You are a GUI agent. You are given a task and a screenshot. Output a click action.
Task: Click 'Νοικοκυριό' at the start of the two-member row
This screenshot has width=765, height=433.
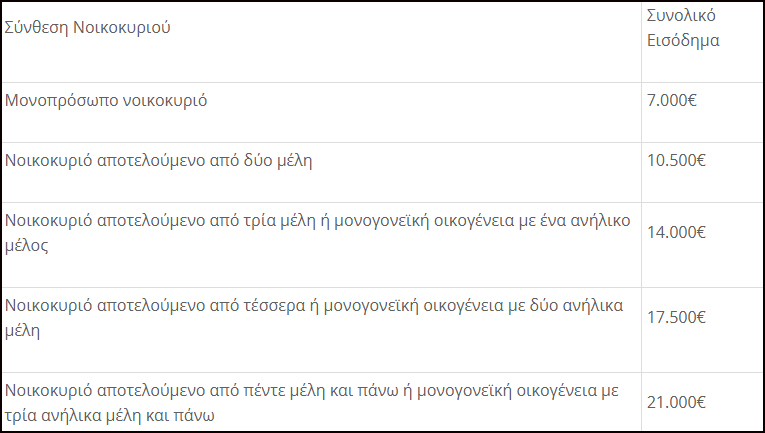(48, 160)
